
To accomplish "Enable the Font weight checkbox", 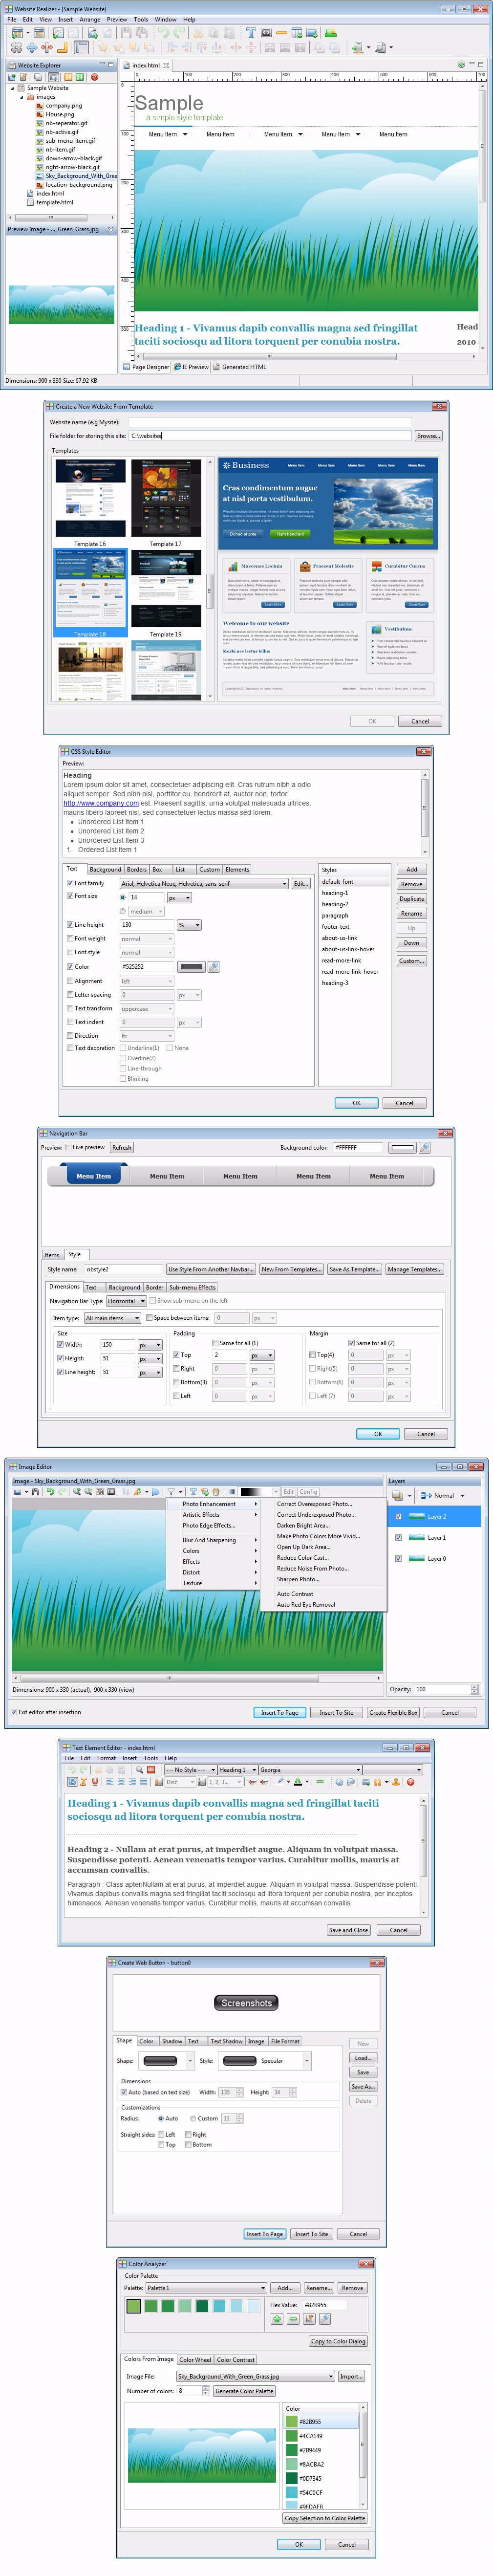I will pos(70,939).
